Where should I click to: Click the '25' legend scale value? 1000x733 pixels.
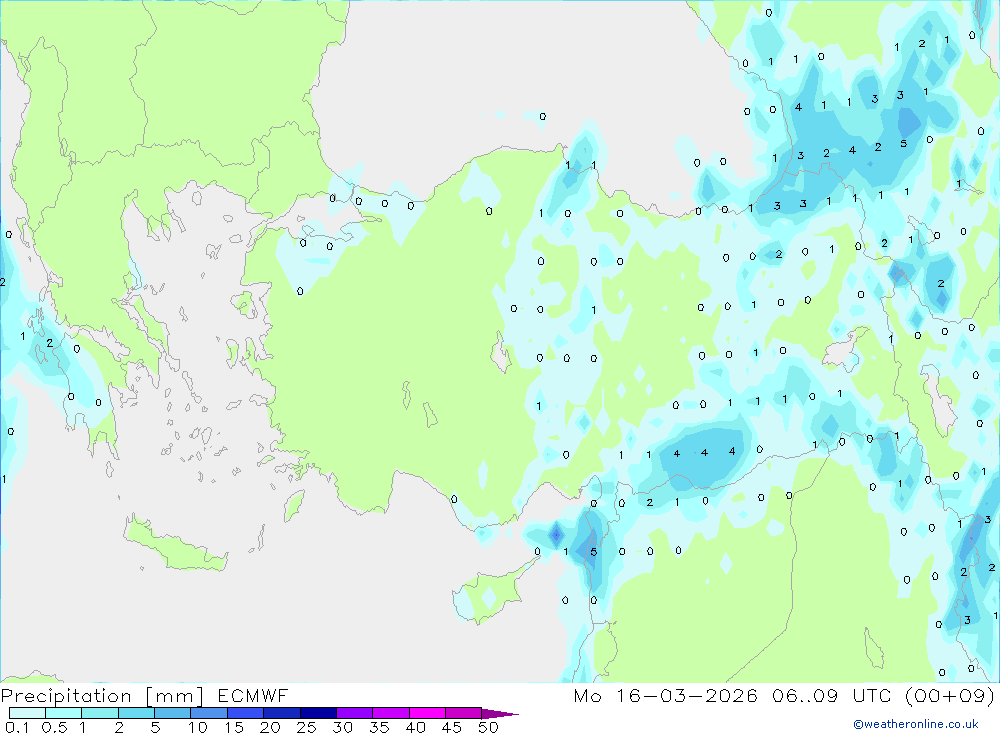point(306,727)
